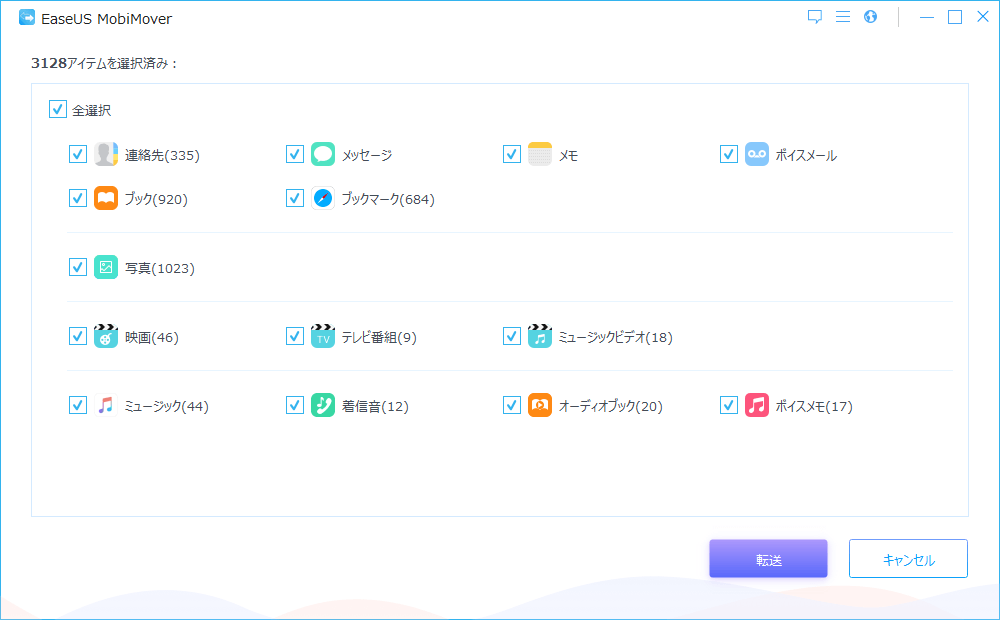
Task: Click the ブックマーク Safari bookmarks icon
Action: click(321, 198)
